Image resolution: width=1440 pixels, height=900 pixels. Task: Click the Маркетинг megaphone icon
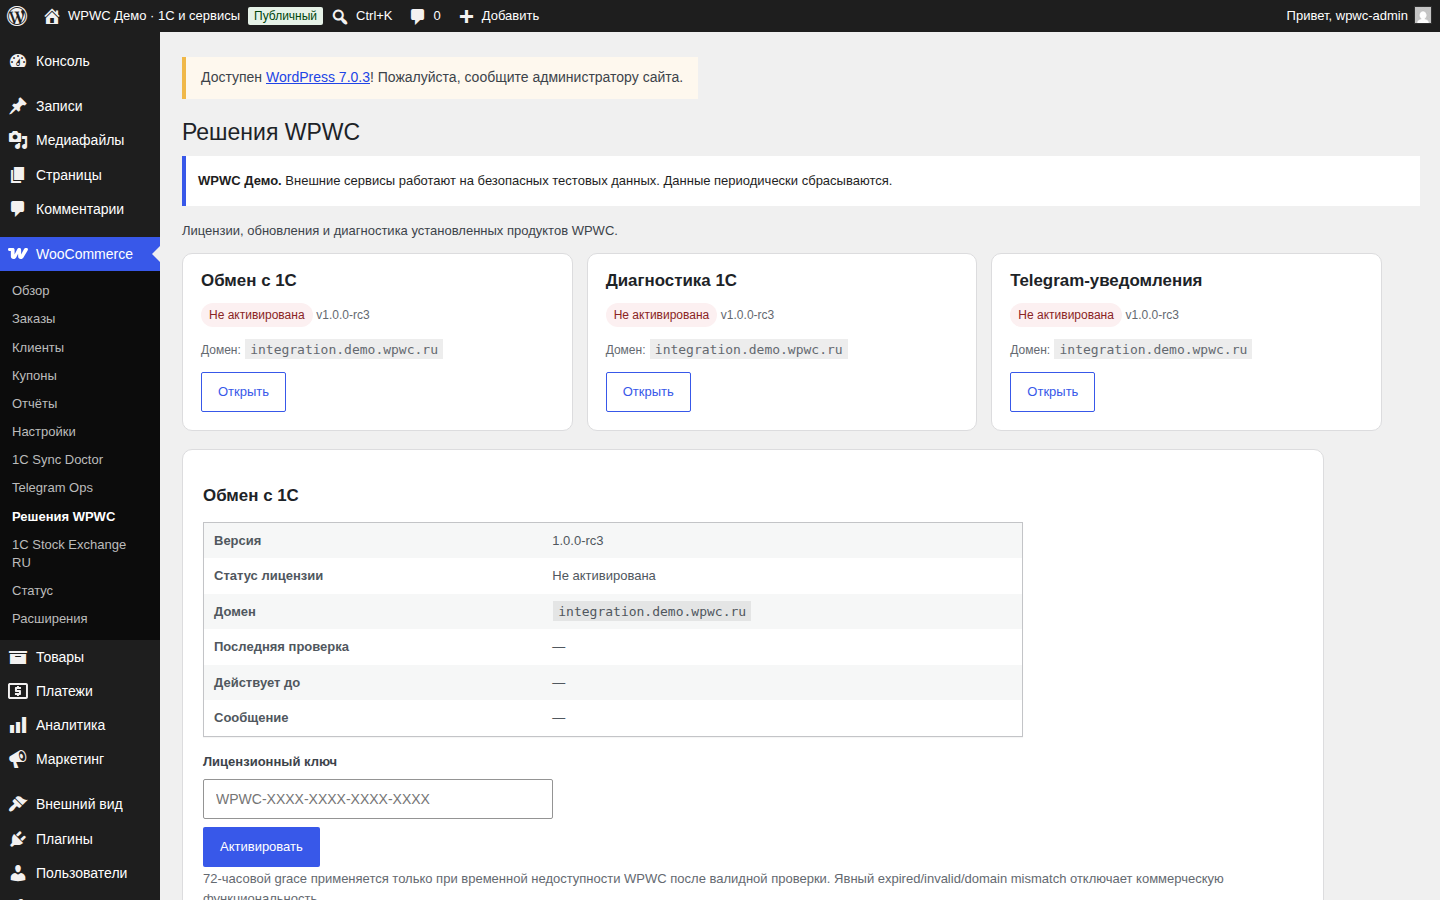18,759
